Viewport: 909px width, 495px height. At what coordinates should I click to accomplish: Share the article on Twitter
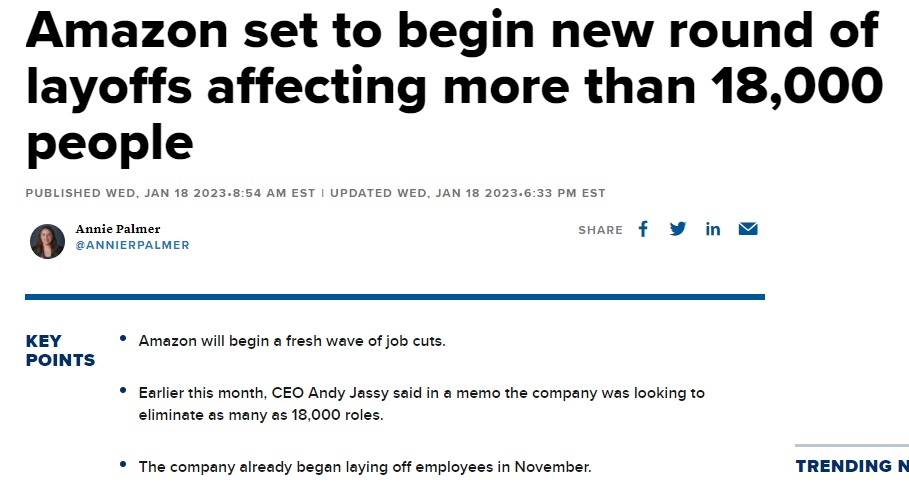click(x=678, y=229)
